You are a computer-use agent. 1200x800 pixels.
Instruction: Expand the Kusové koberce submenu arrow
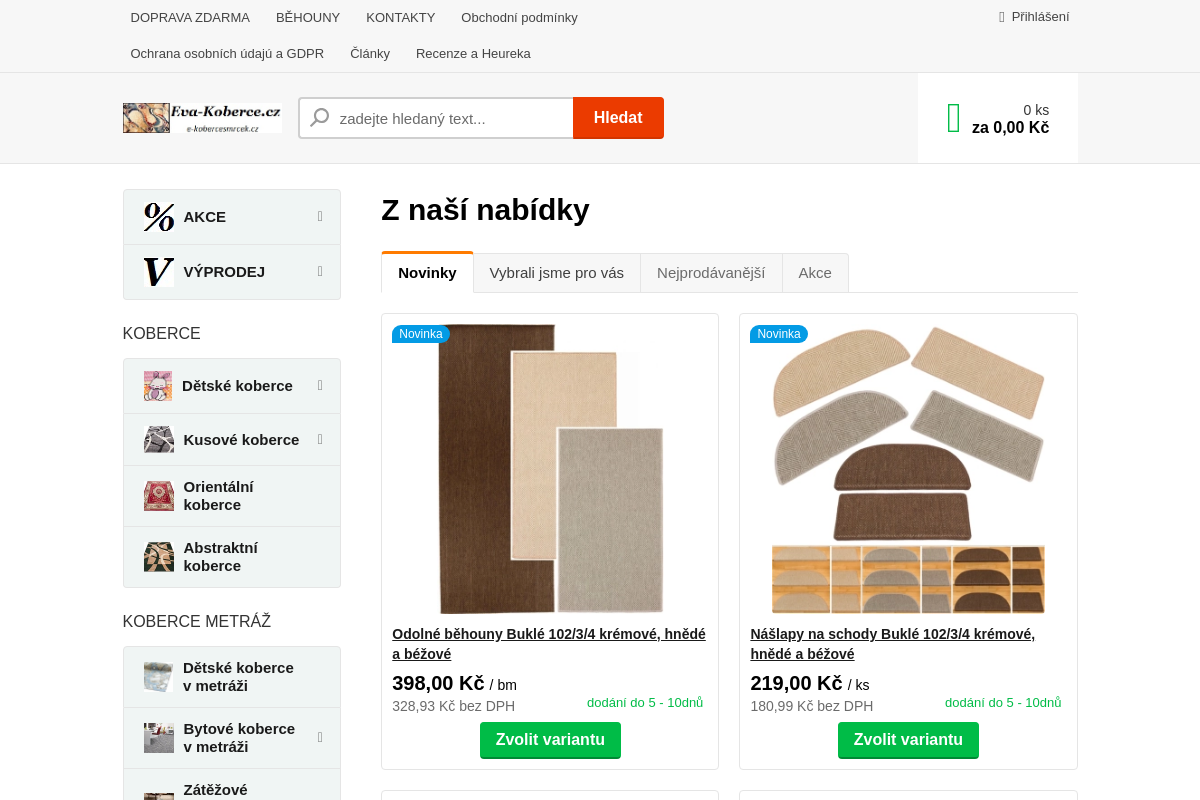coord(320,439)
